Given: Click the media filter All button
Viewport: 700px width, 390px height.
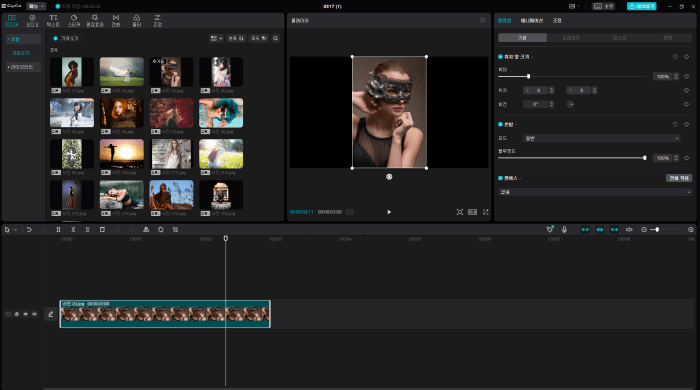Looking at the screenshot, I should pyautogui.click(x=259, y=38).
